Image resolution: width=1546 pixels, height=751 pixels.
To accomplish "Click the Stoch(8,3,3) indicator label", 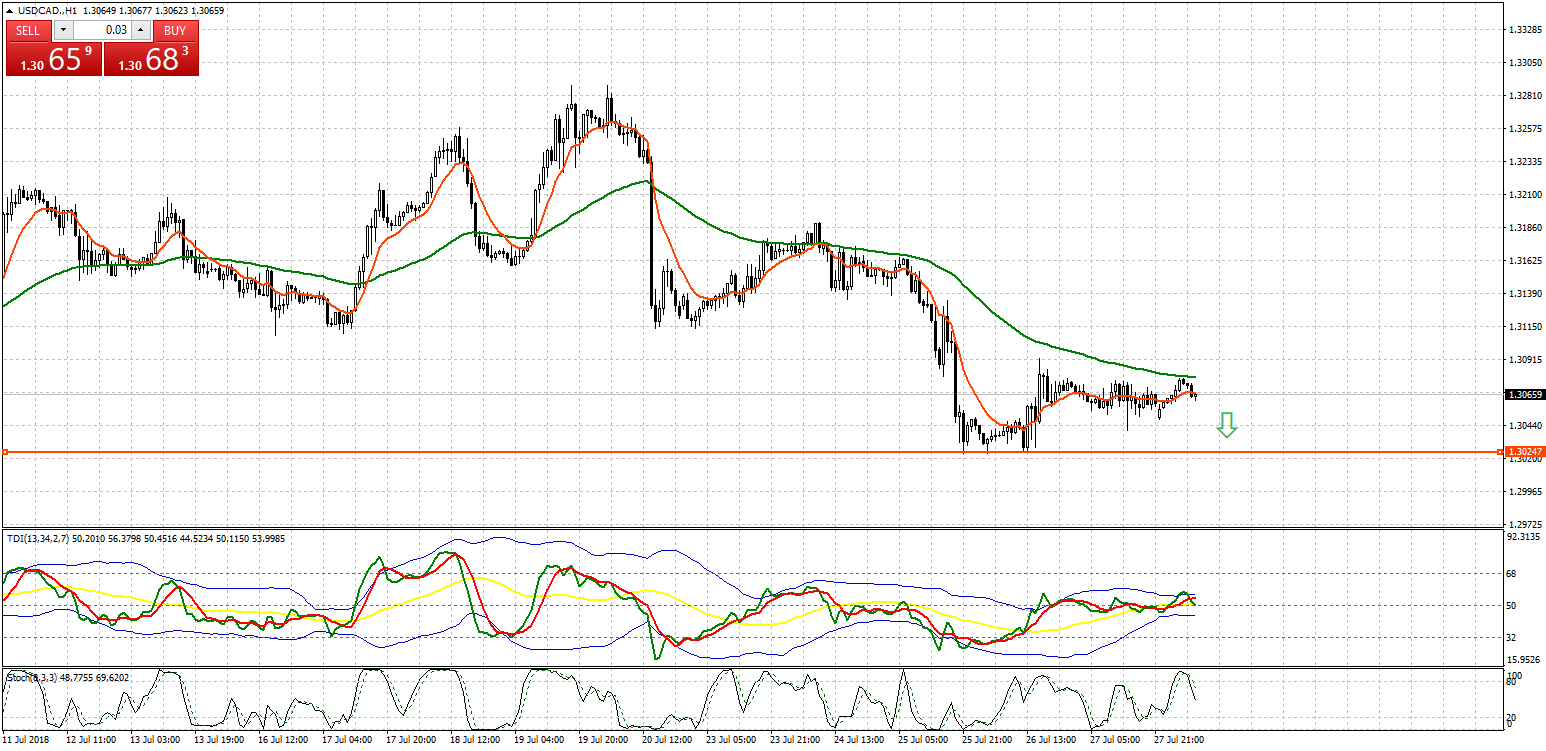I will pyautogui.click(x=30, y=677).
